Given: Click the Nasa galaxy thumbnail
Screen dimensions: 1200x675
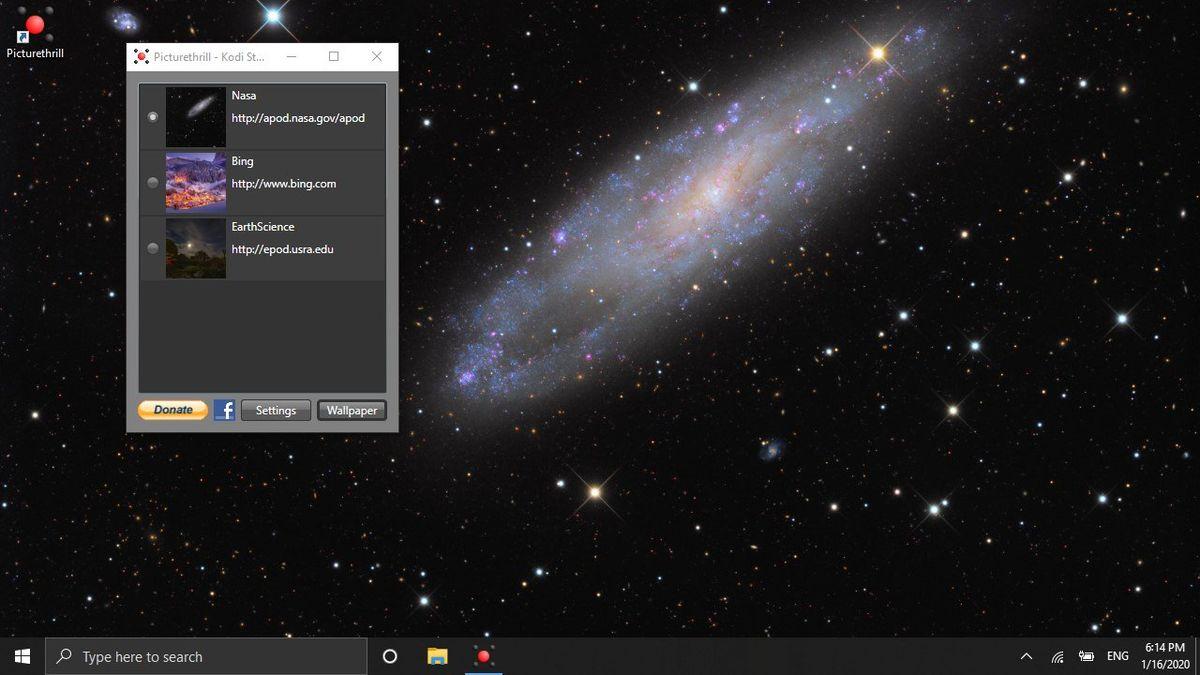Looking at the screenshot, I should pos(196,117).
